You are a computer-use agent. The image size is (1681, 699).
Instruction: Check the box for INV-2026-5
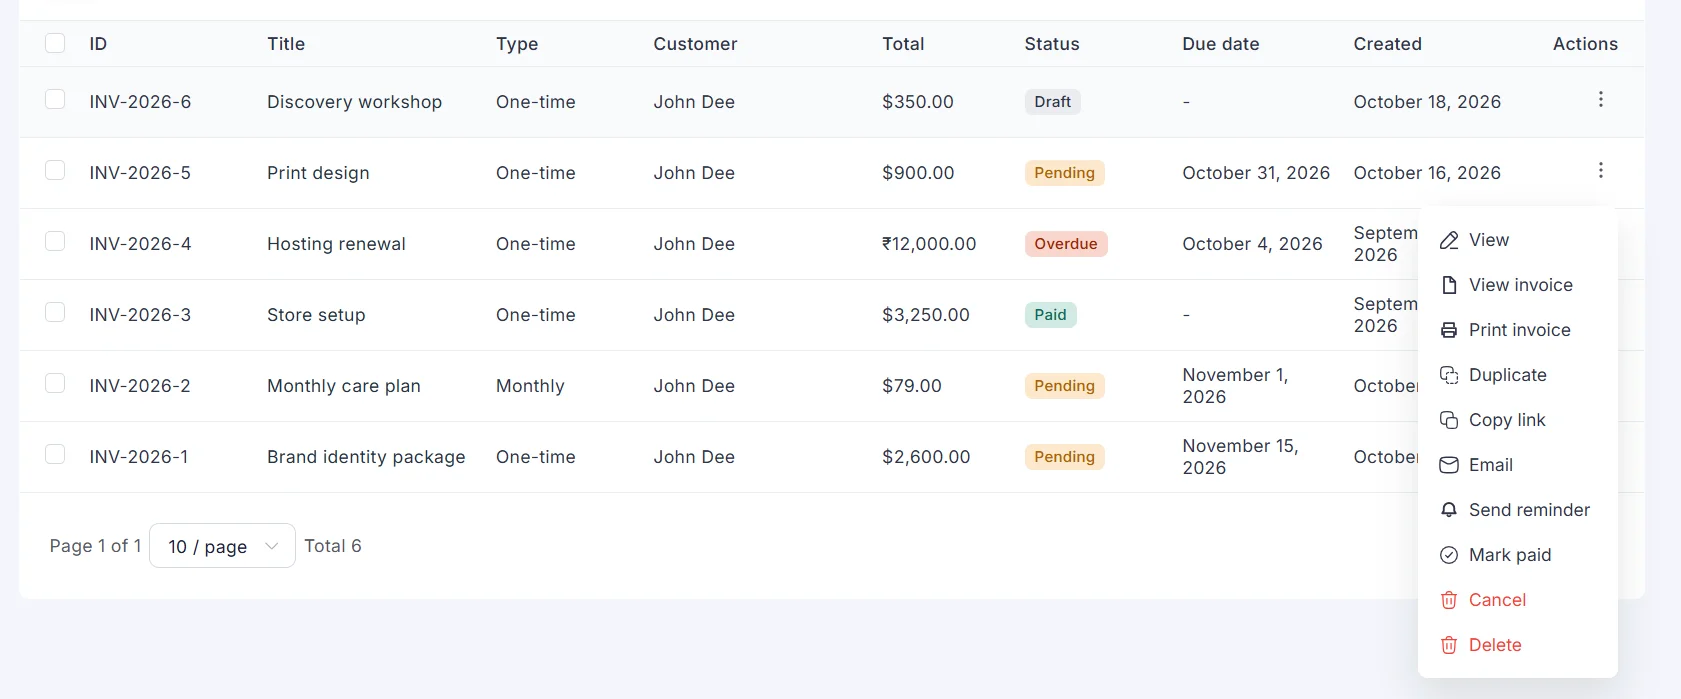(x=55, y=170)
